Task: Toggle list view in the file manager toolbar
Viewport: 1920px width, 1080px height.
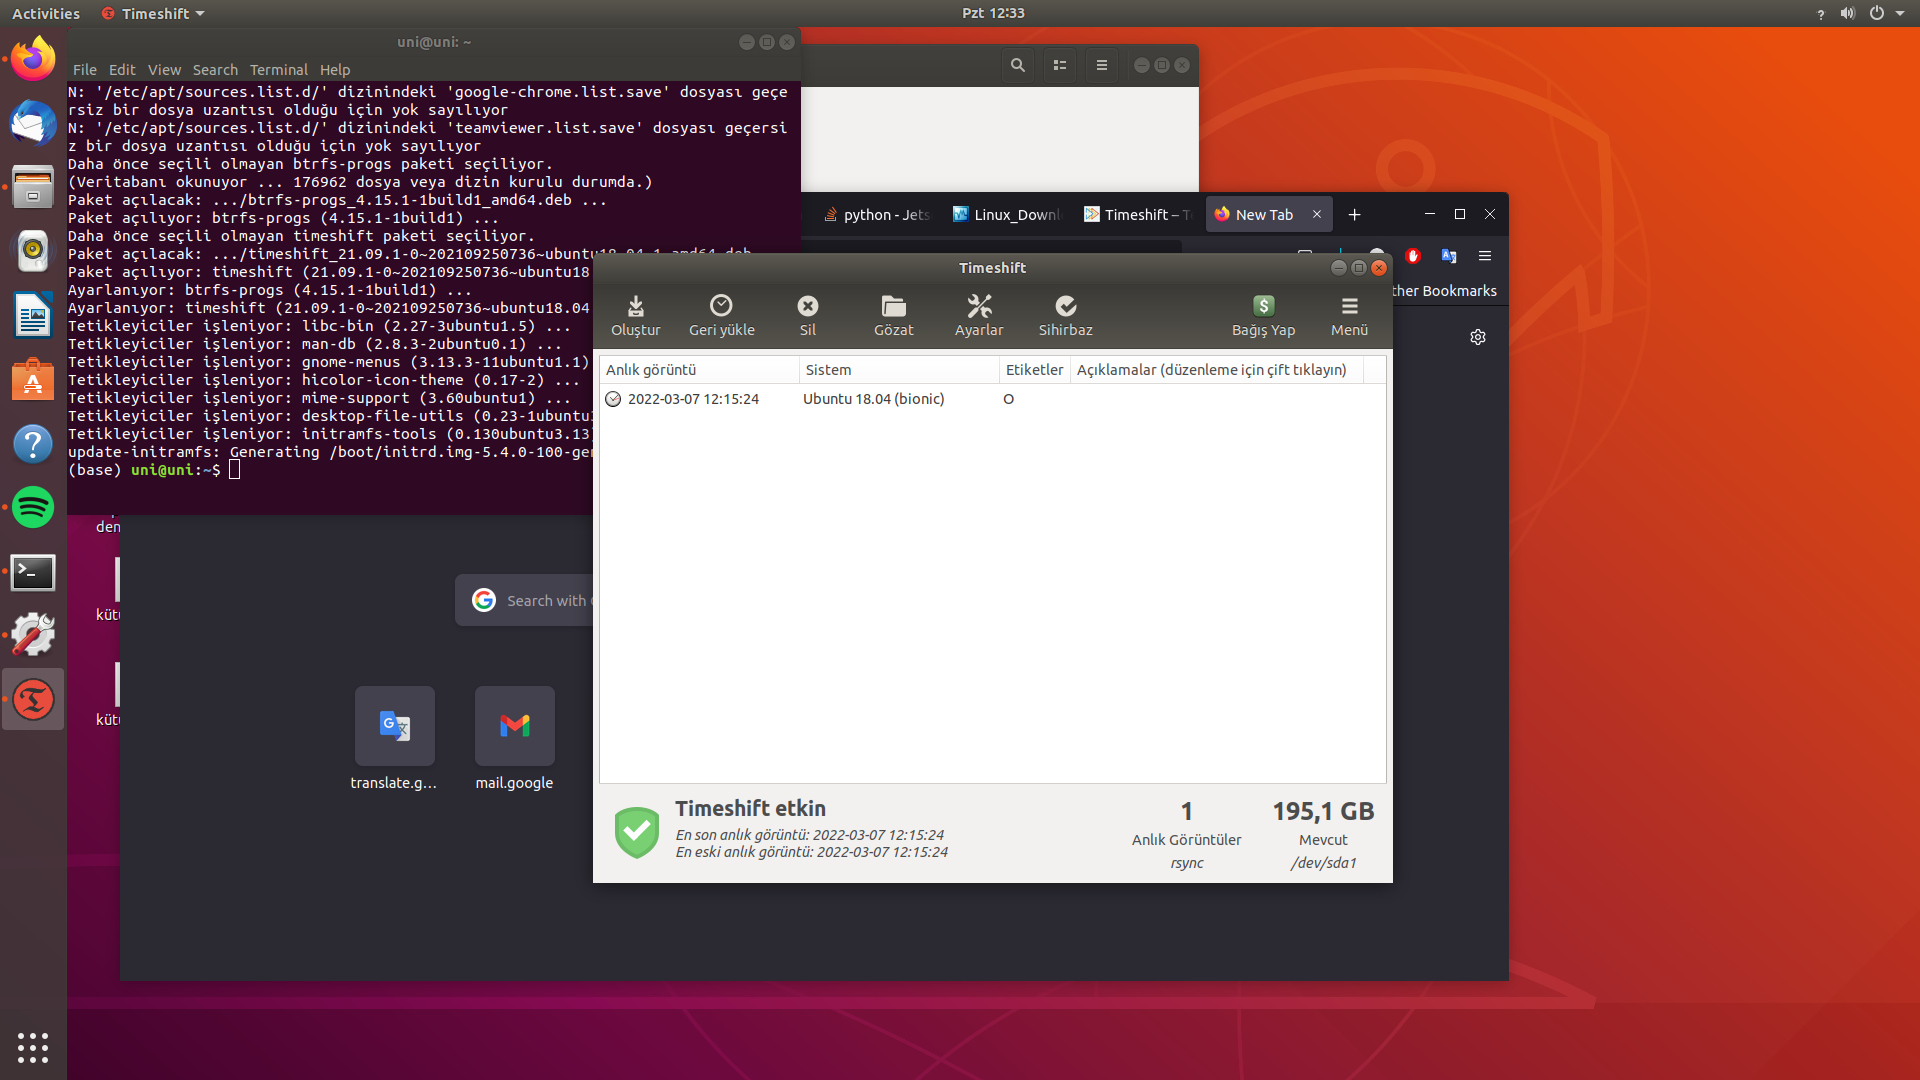Action: pos(1060,64)
